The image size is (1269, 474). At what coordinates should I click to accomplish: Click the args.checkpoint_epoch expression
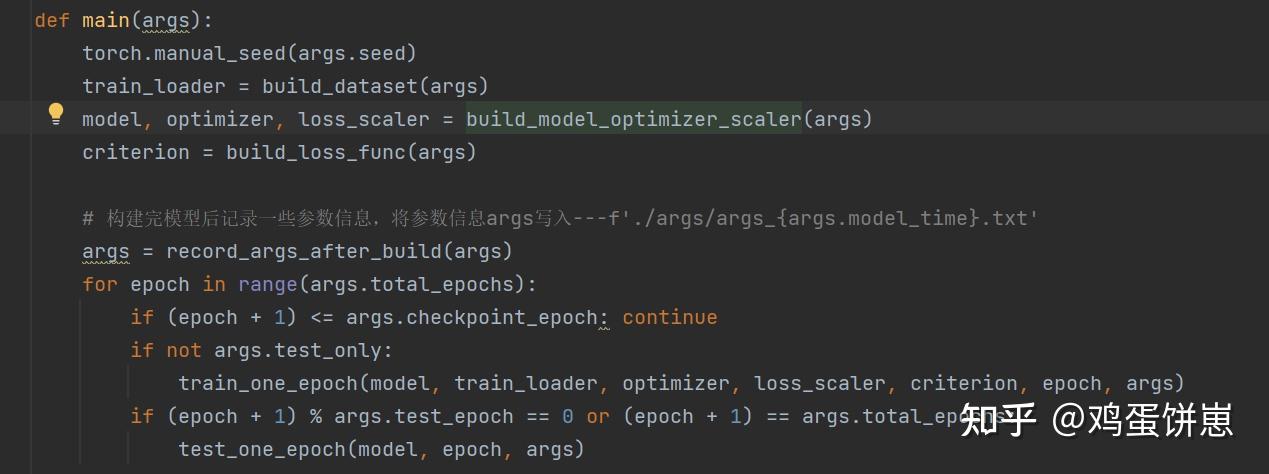coord(470,317)
